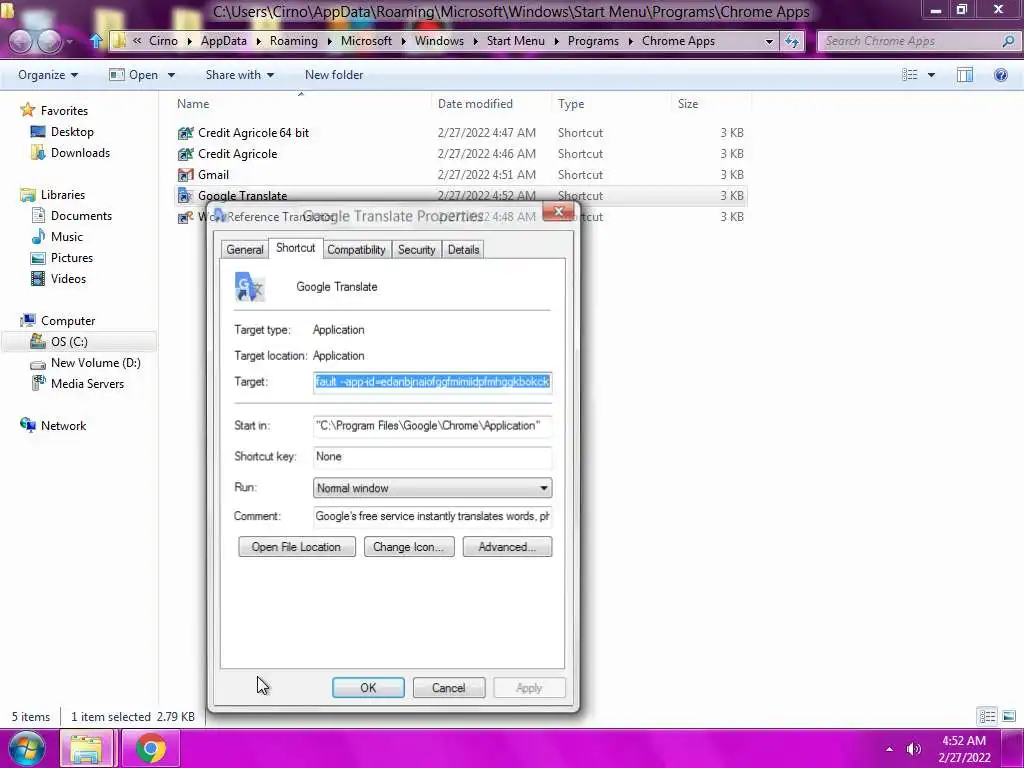Show hidden tray icons arrow
Image resolution: width=1024 pixels, height=768 pixels.
[x=889, y=749]
